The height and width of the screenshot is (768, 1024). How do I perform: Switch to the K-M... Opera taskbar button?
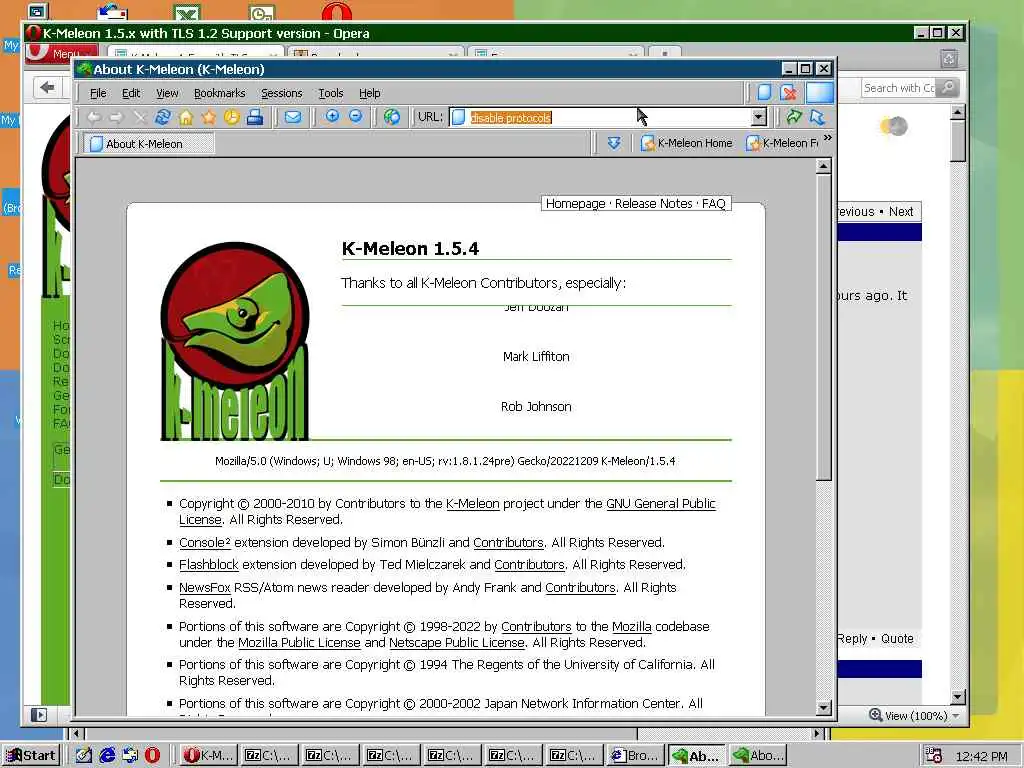[x=208, y=756]
